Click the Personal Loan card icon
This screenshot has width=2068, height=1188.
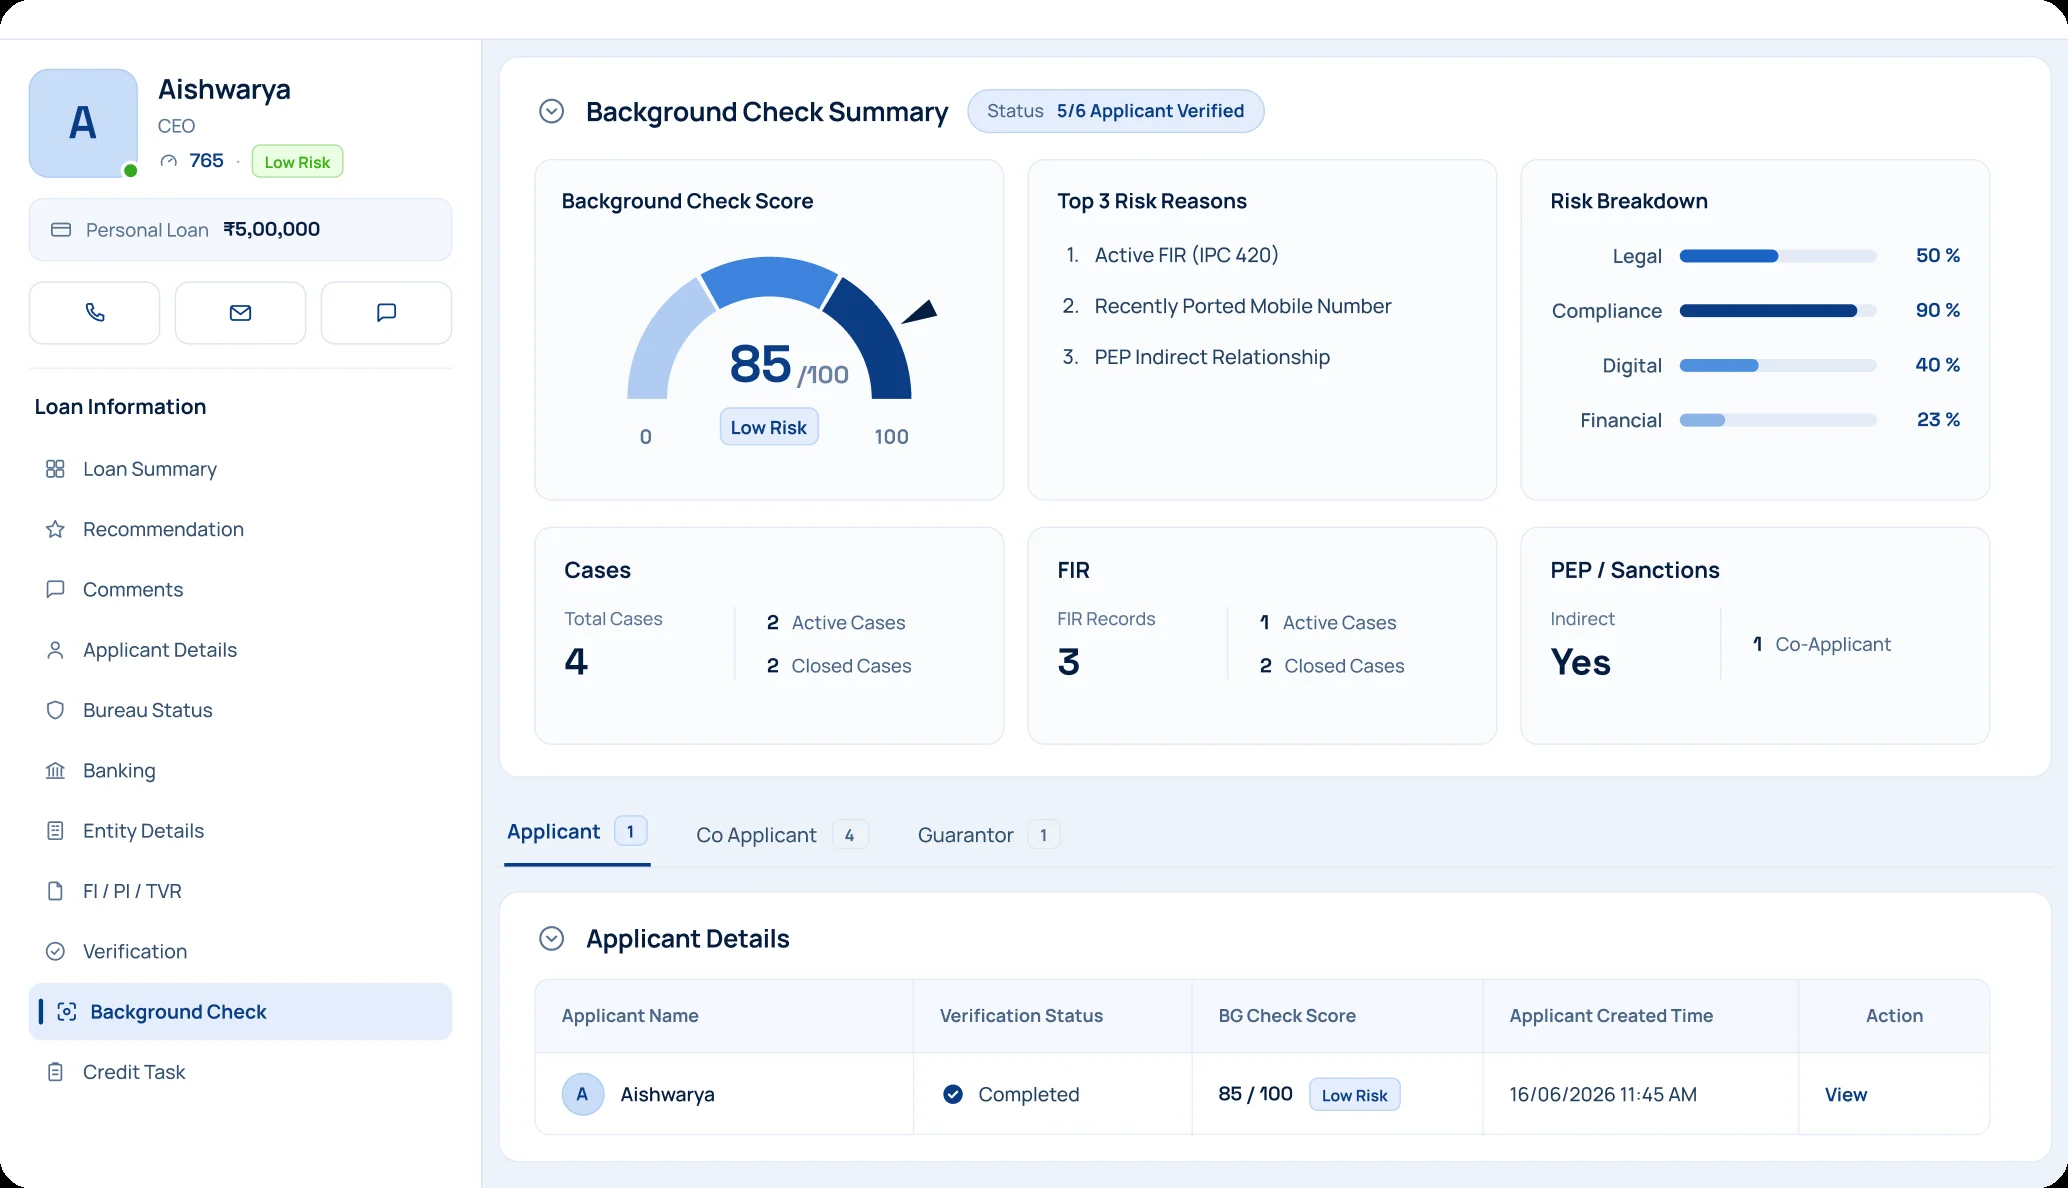[x=61, y=230]
